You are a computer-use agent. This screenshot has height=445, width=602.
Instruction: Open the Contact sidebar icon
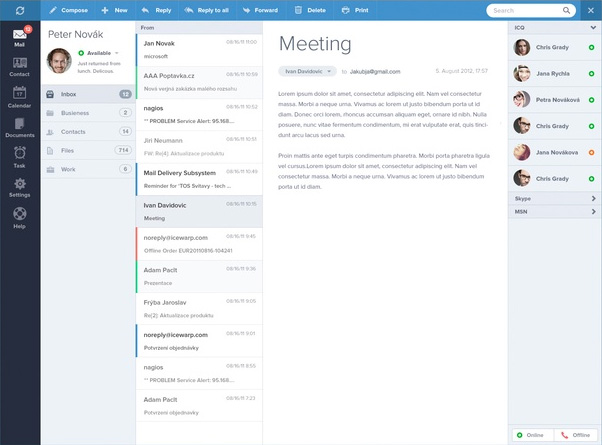tap(19, 67)
